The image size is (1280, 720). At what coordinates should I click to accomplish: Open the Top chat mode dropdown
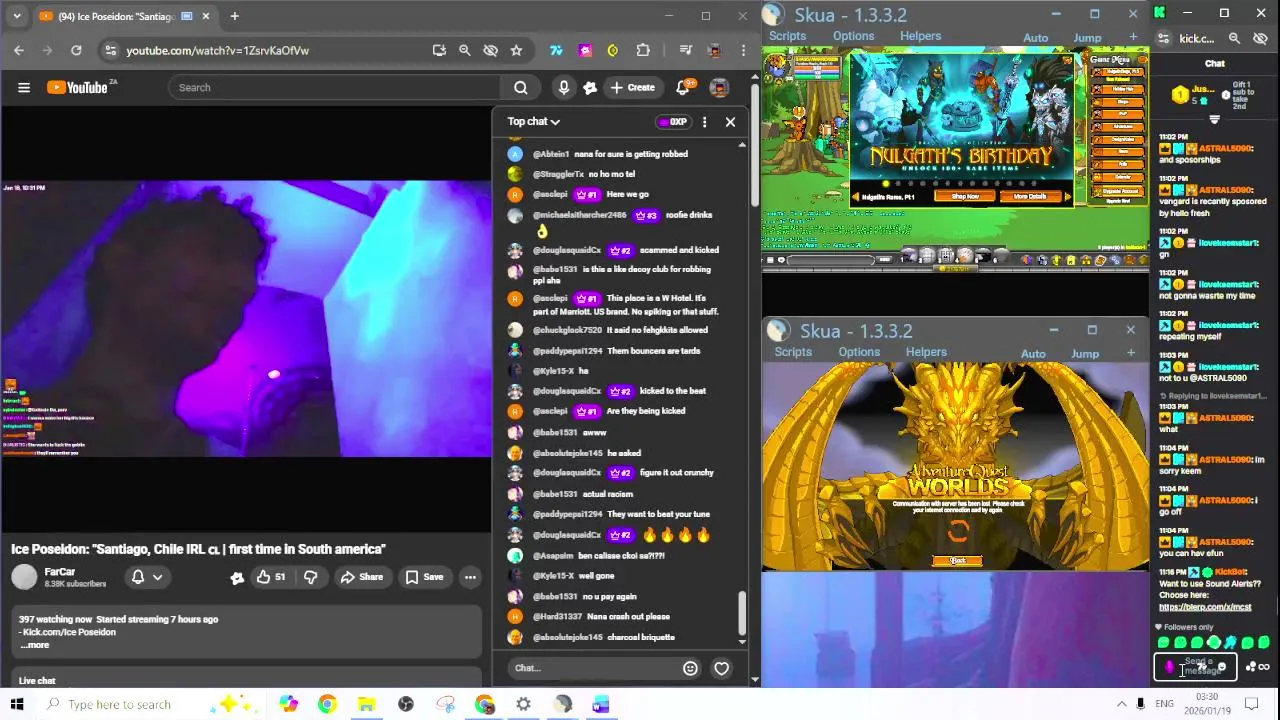[533, 122]
